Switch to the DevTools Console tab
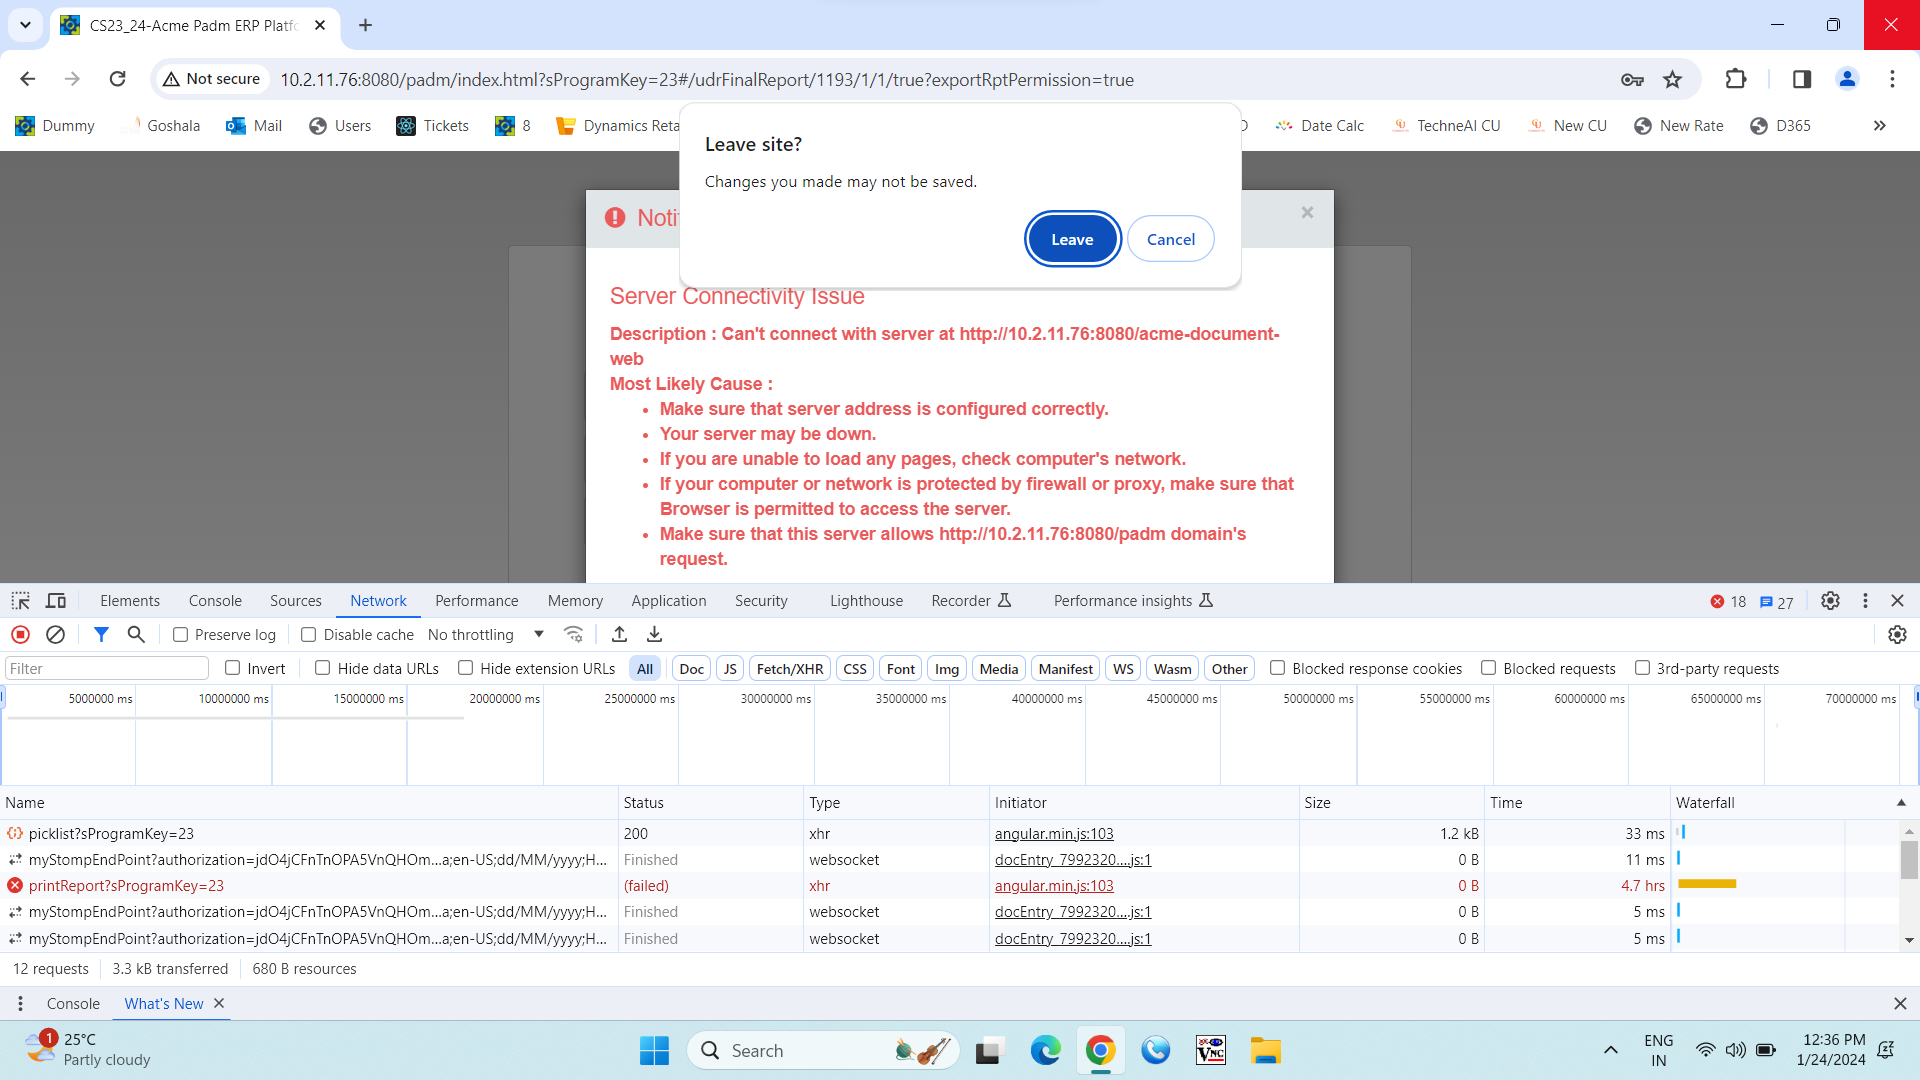 click(215, 601)
